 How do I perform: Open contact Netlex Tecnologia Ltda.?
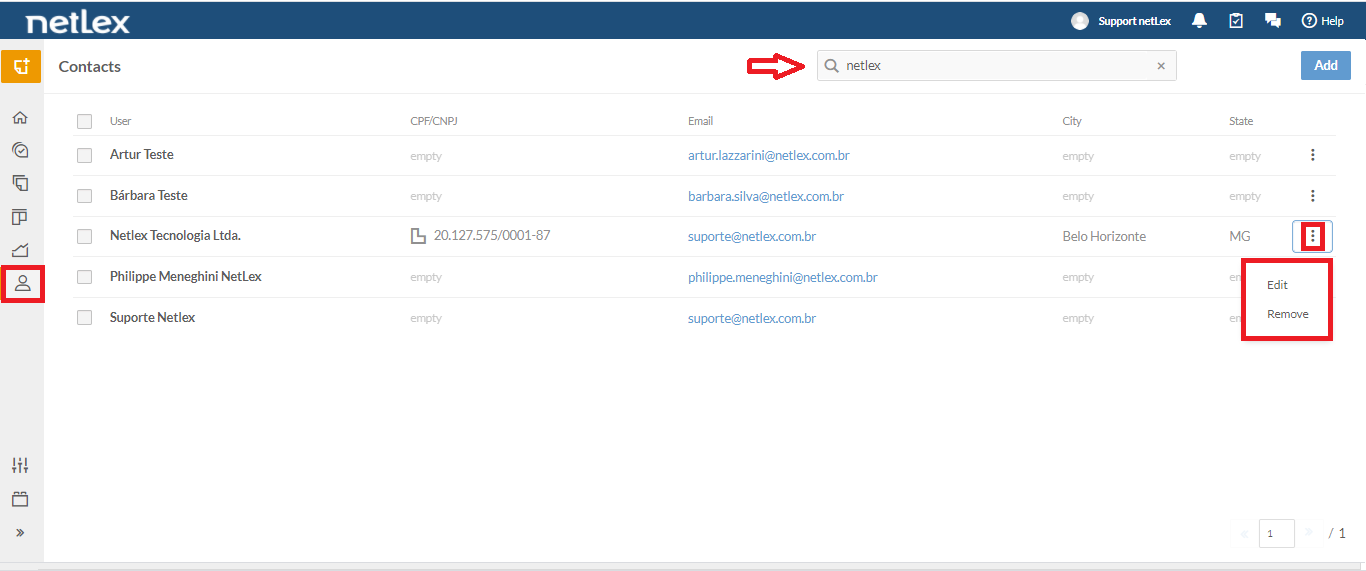click(175, 236)
